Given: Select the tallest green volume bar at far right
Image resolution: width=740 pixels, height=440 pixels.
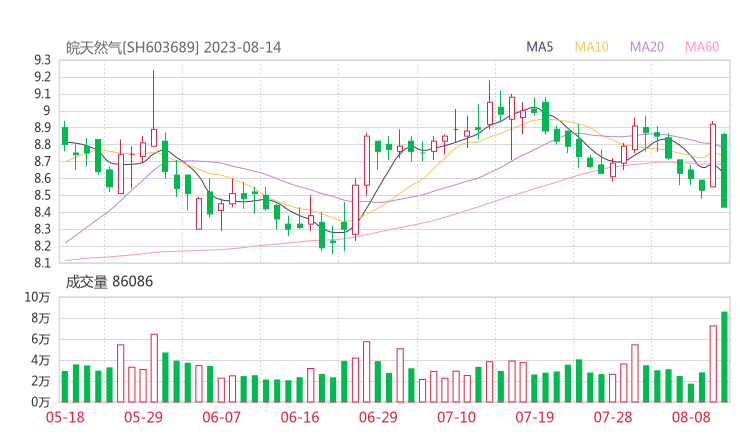Looking at the screenshot, I should click(x=724, y=357).
